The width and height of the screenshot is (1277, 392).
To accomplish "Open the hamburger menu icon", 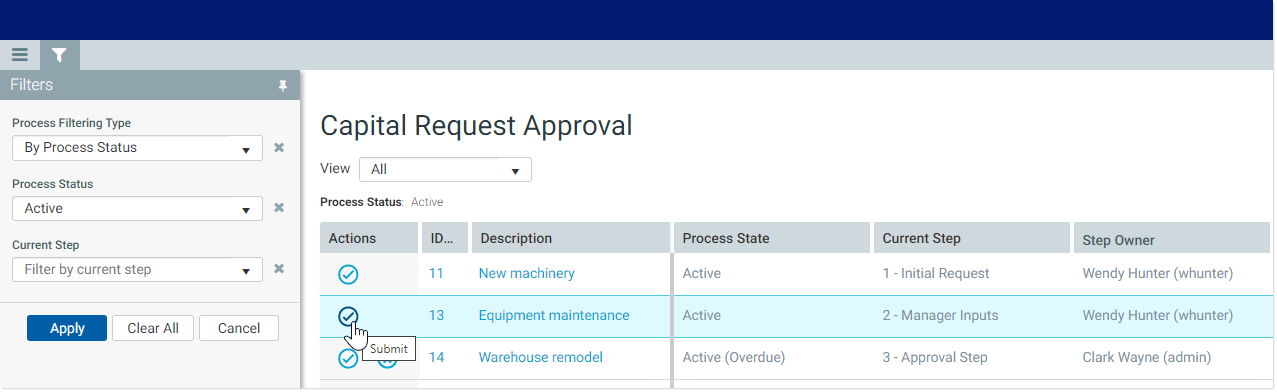I will tap(20, 55).
